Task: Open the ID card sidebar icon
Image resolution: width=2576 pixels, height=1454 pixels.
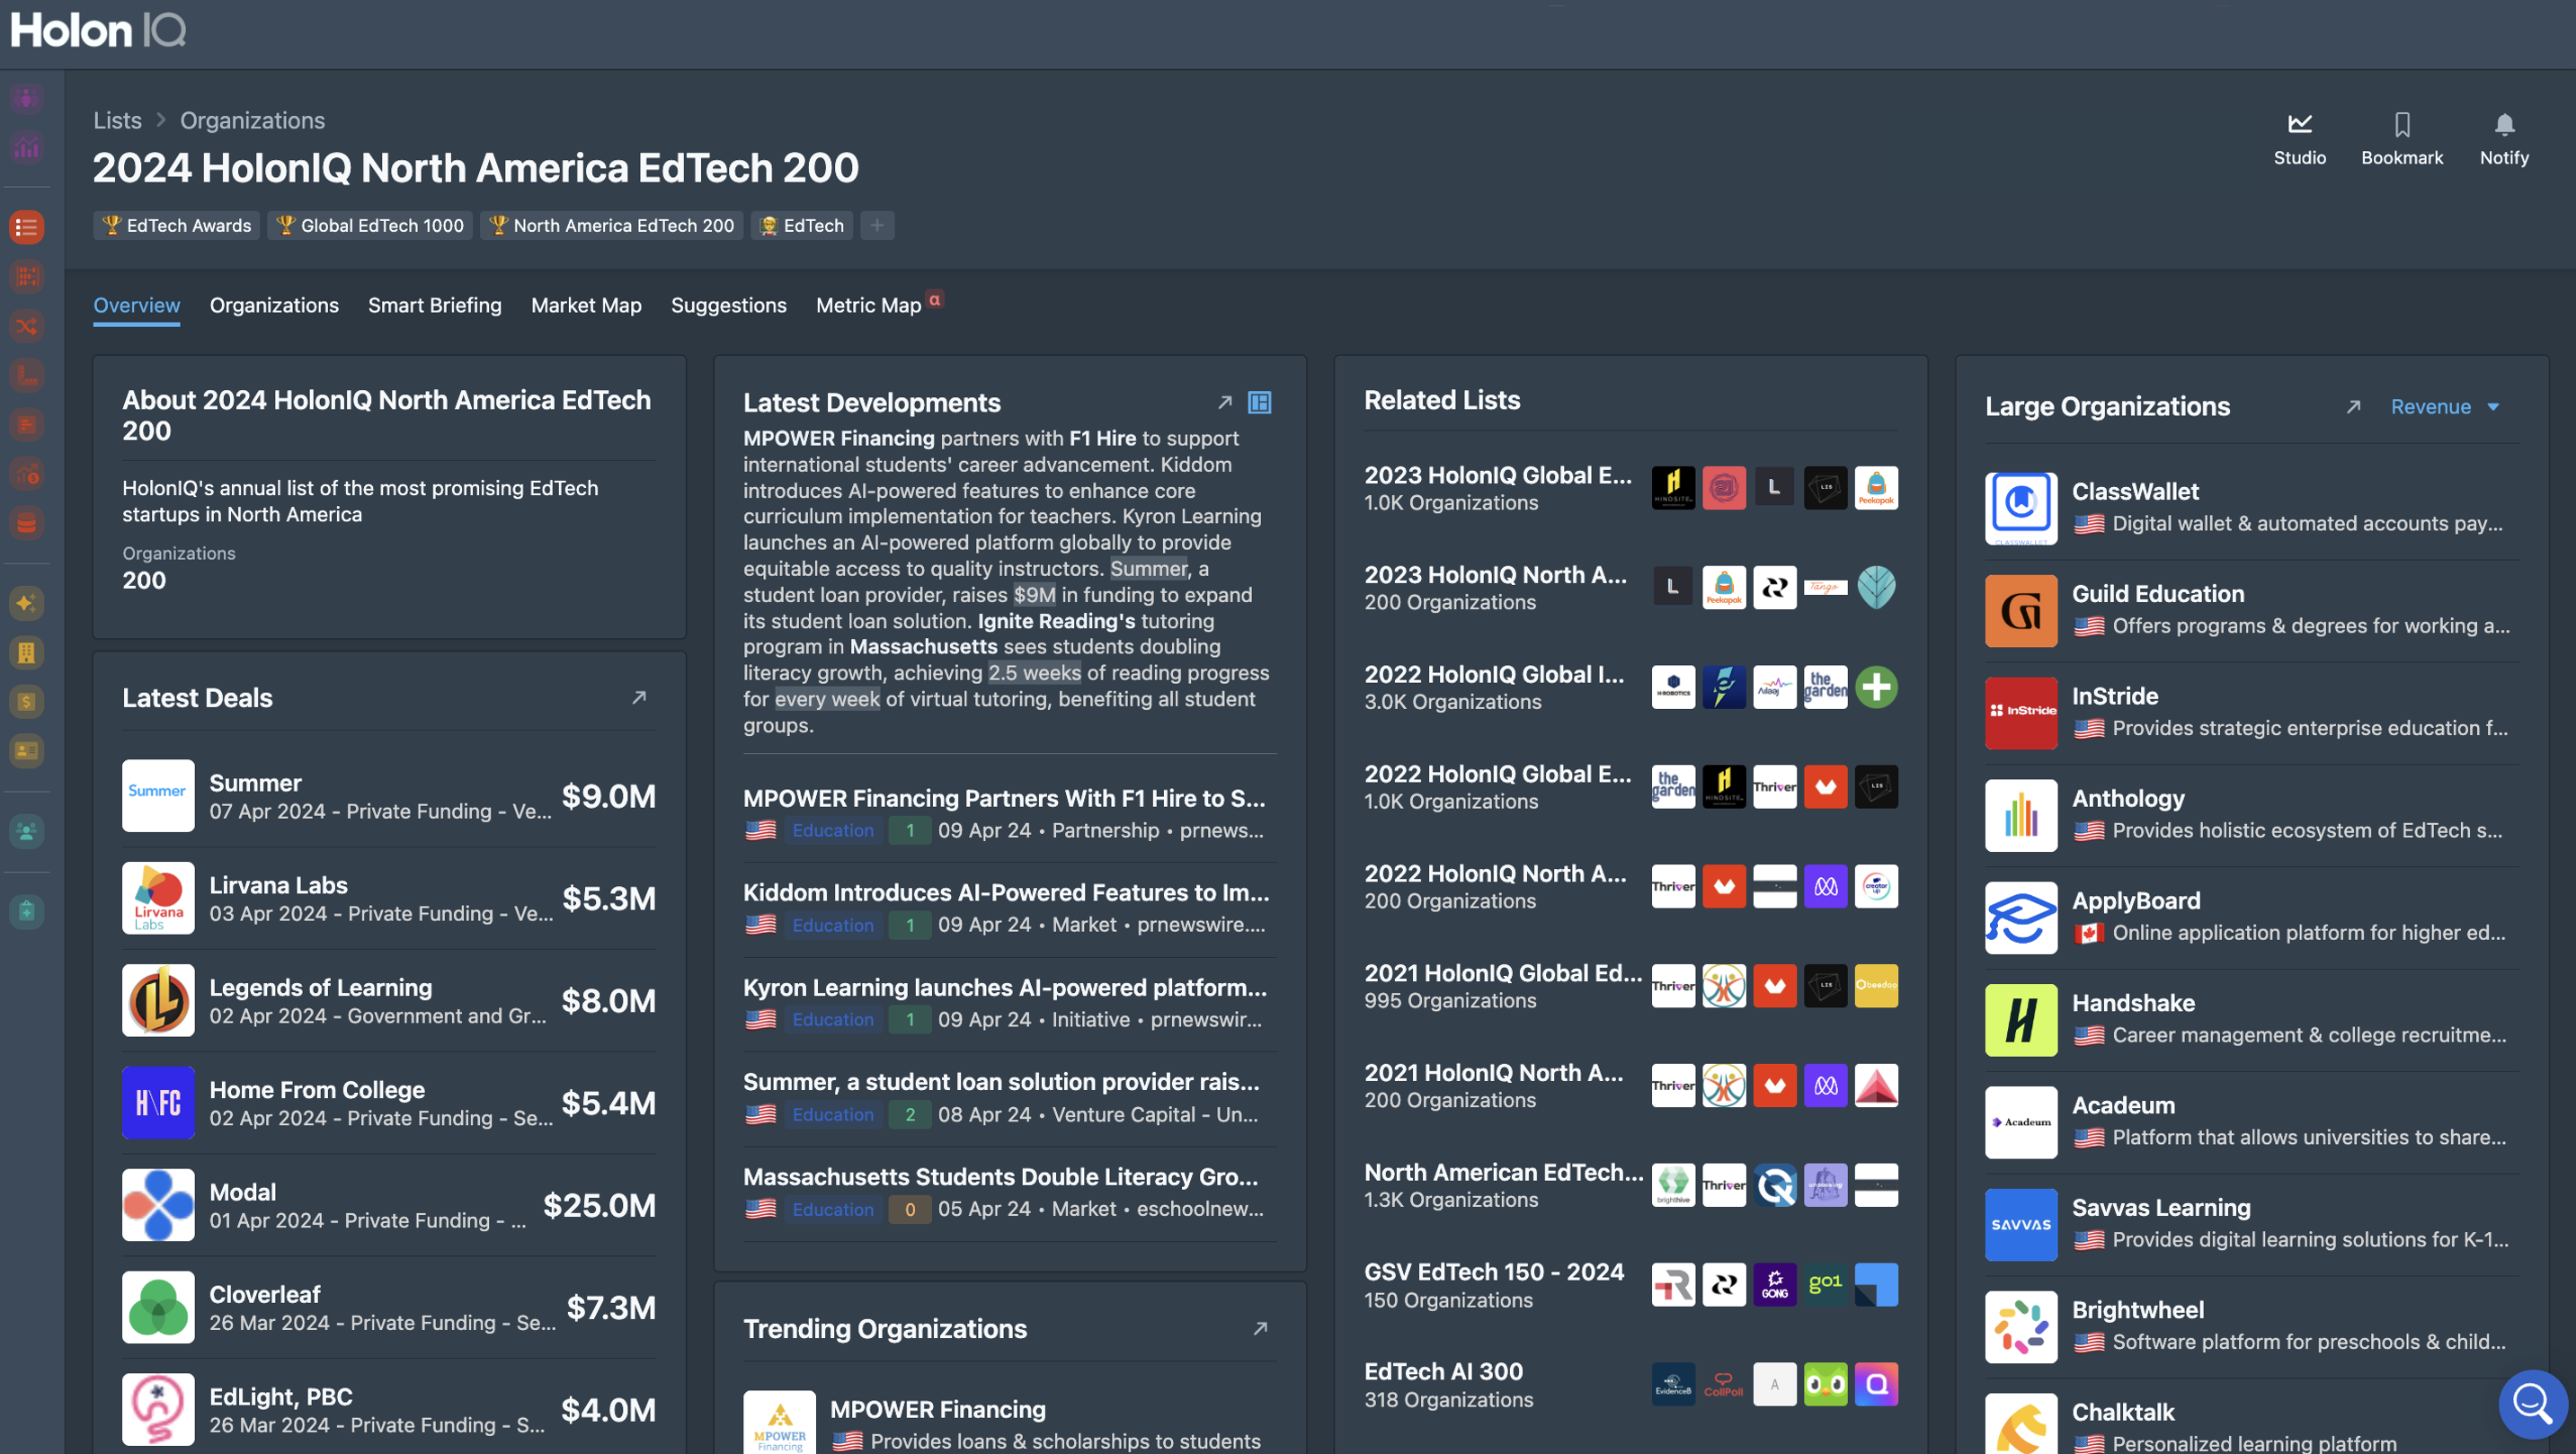Action: (x=27, y=751)
